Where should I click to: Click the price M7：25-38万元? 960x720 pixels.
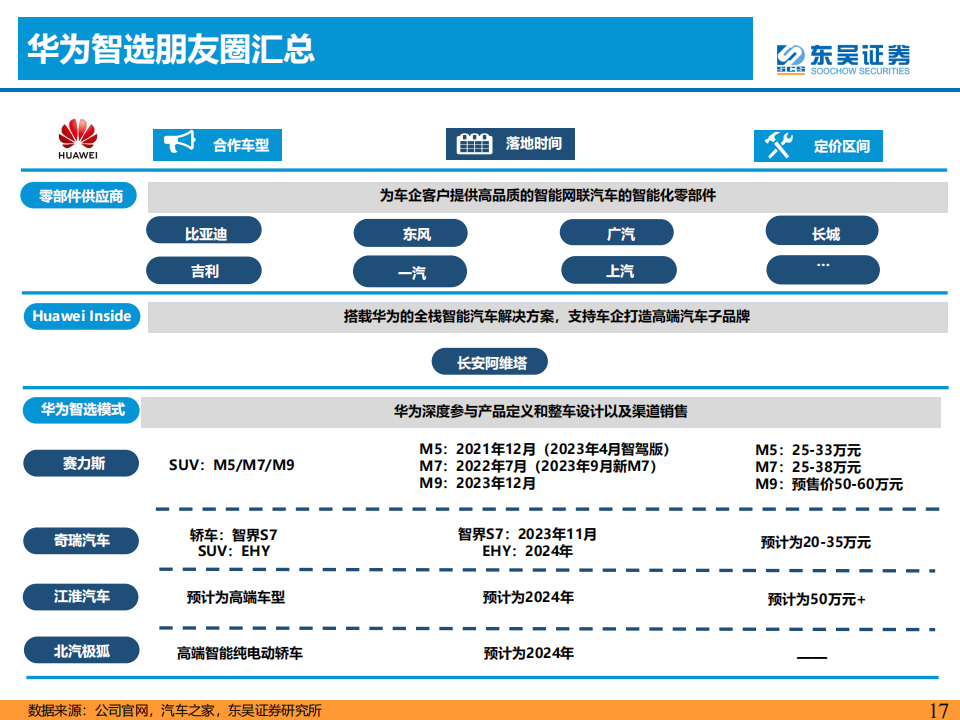point(808,467)
